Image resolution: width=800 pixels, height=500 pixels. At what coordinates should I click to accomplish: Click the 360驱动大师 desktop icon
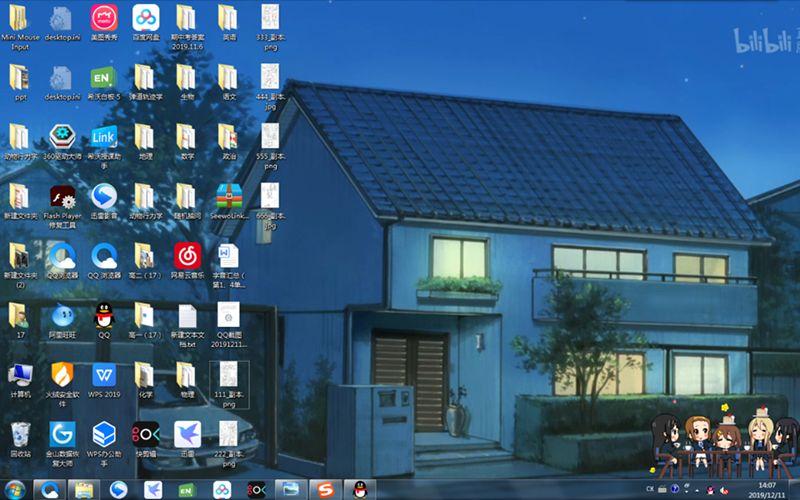tap(61, 137)
